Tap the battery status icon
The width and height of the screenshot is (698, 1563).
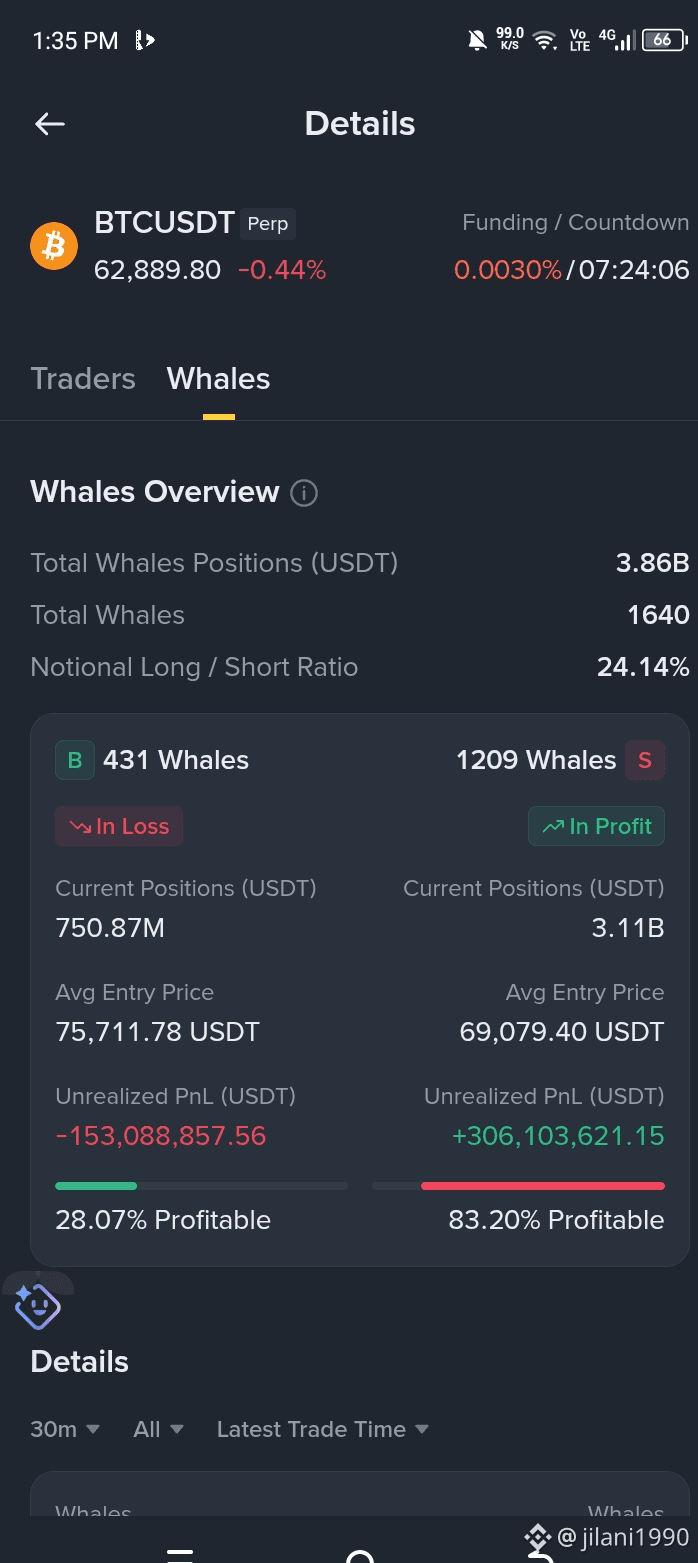664,41
